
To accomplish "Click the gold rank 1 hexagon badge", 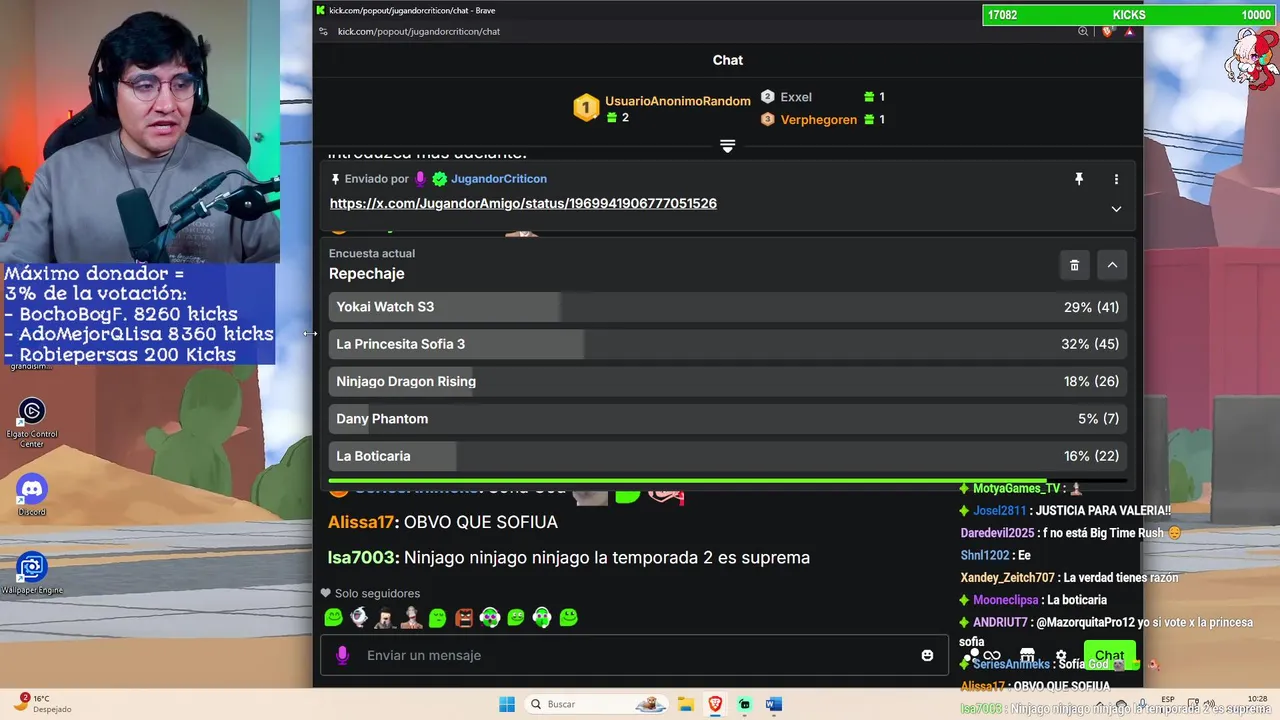I will [586, 108].
